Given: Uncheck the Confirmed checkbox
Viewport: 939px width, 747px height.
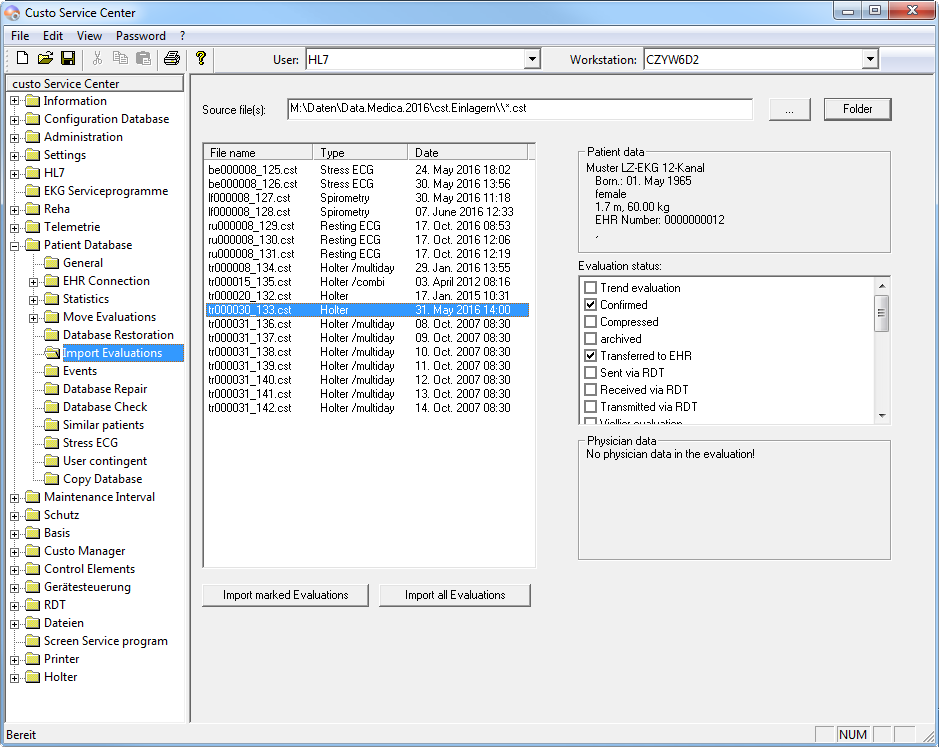Looking at the screenshot, I should tap(590, 304).
